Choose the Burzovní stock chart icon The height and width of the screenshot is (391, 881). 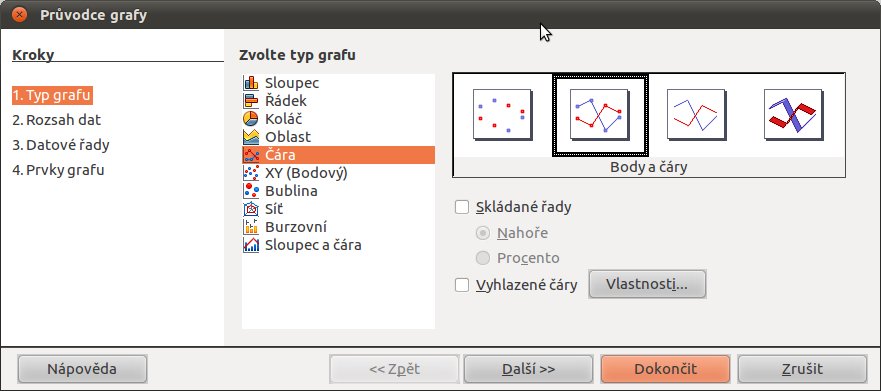251,227
